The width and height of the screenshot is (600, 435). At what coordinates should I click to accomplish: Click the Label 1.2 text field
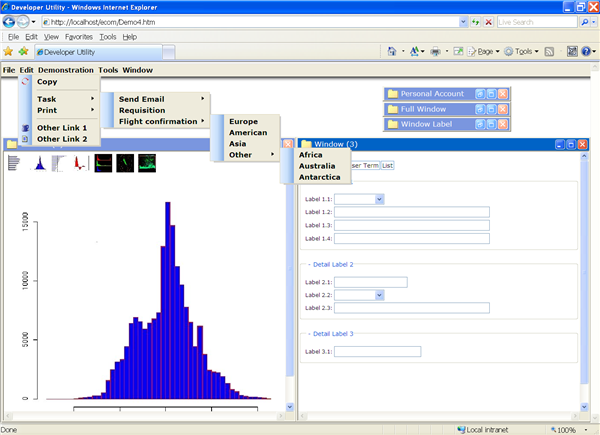tap(412, 212)
